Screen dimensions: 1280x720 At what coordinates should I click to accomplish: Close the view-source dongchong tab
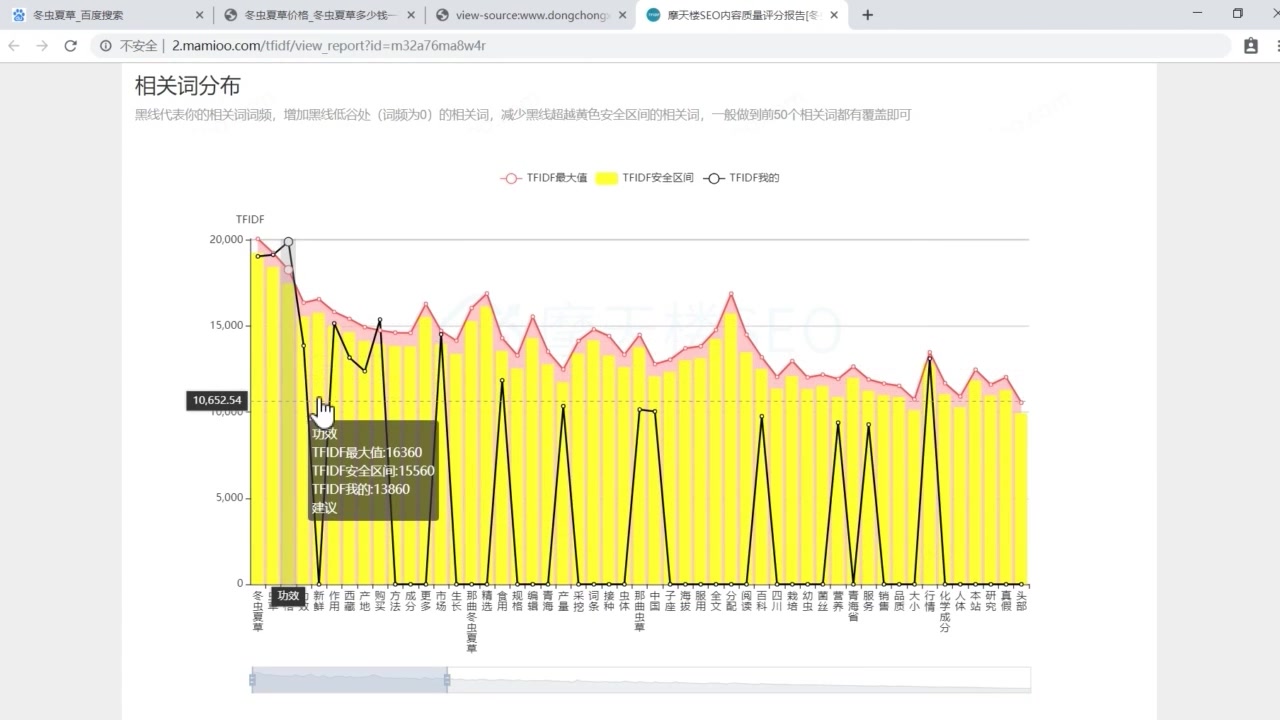click(622, 15)
